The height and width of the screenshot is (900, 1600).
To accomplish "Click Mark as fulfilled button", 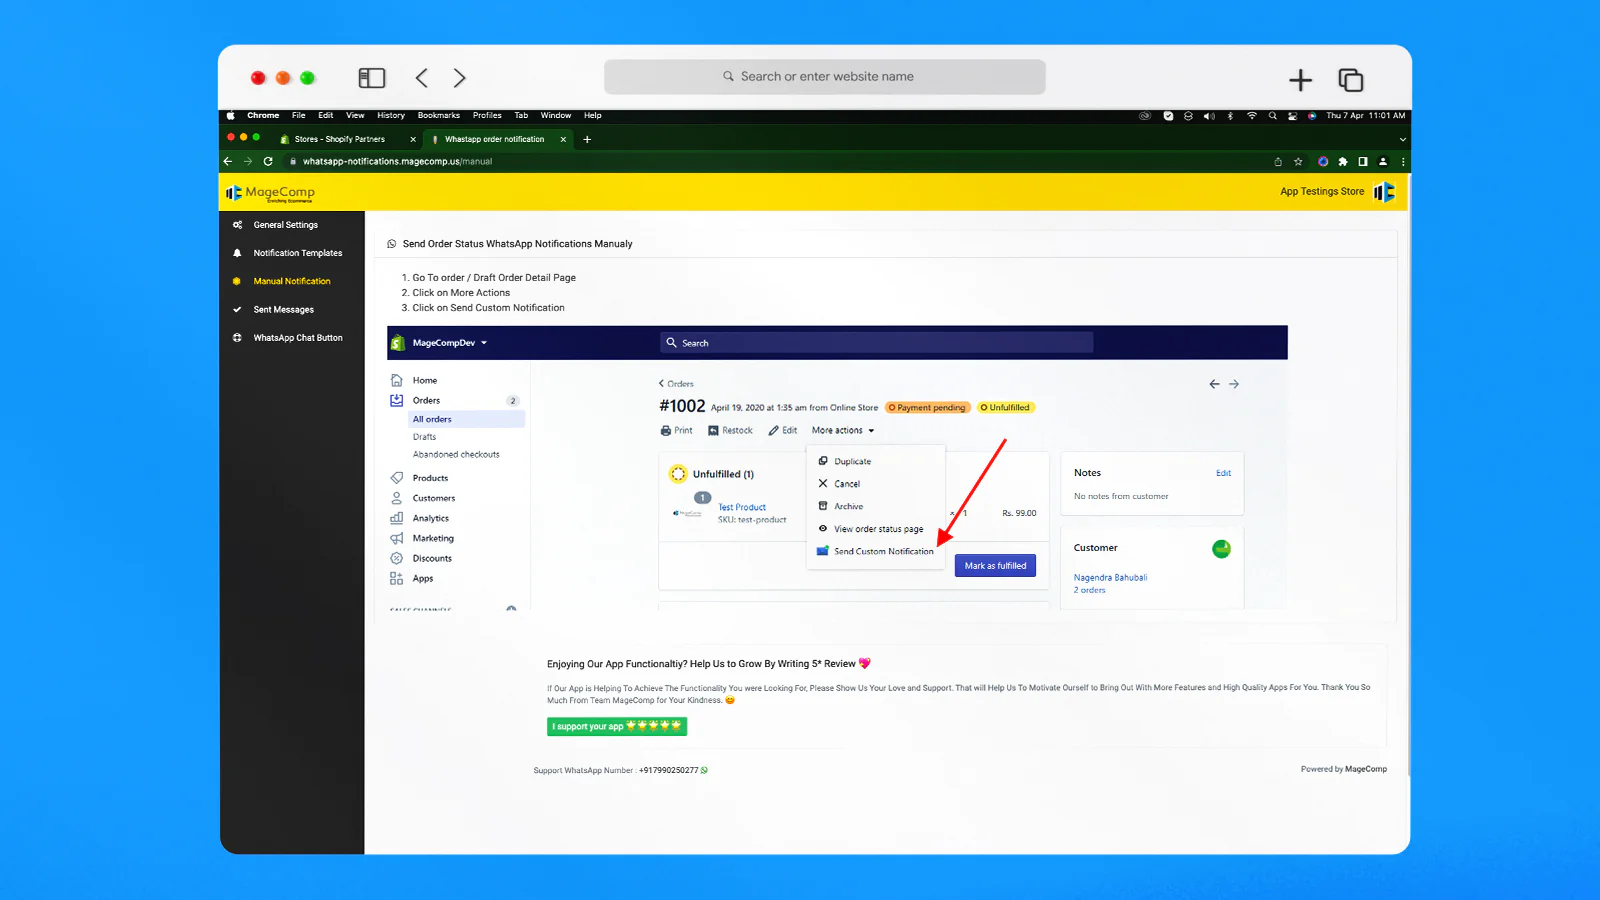I will point(995,566).
